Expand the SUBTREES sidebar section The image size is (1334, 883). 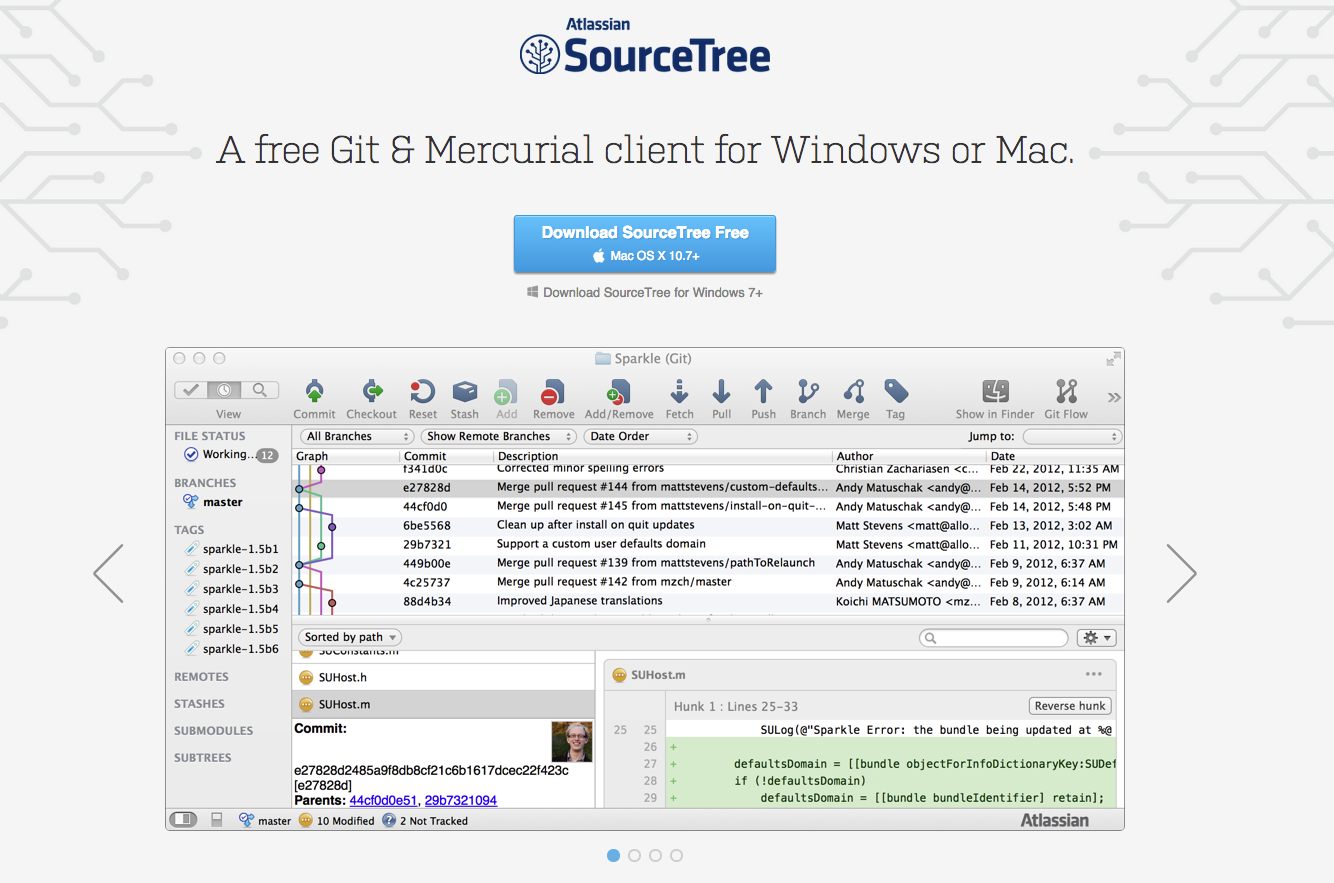pyautogui.click(x=202, y=758)
